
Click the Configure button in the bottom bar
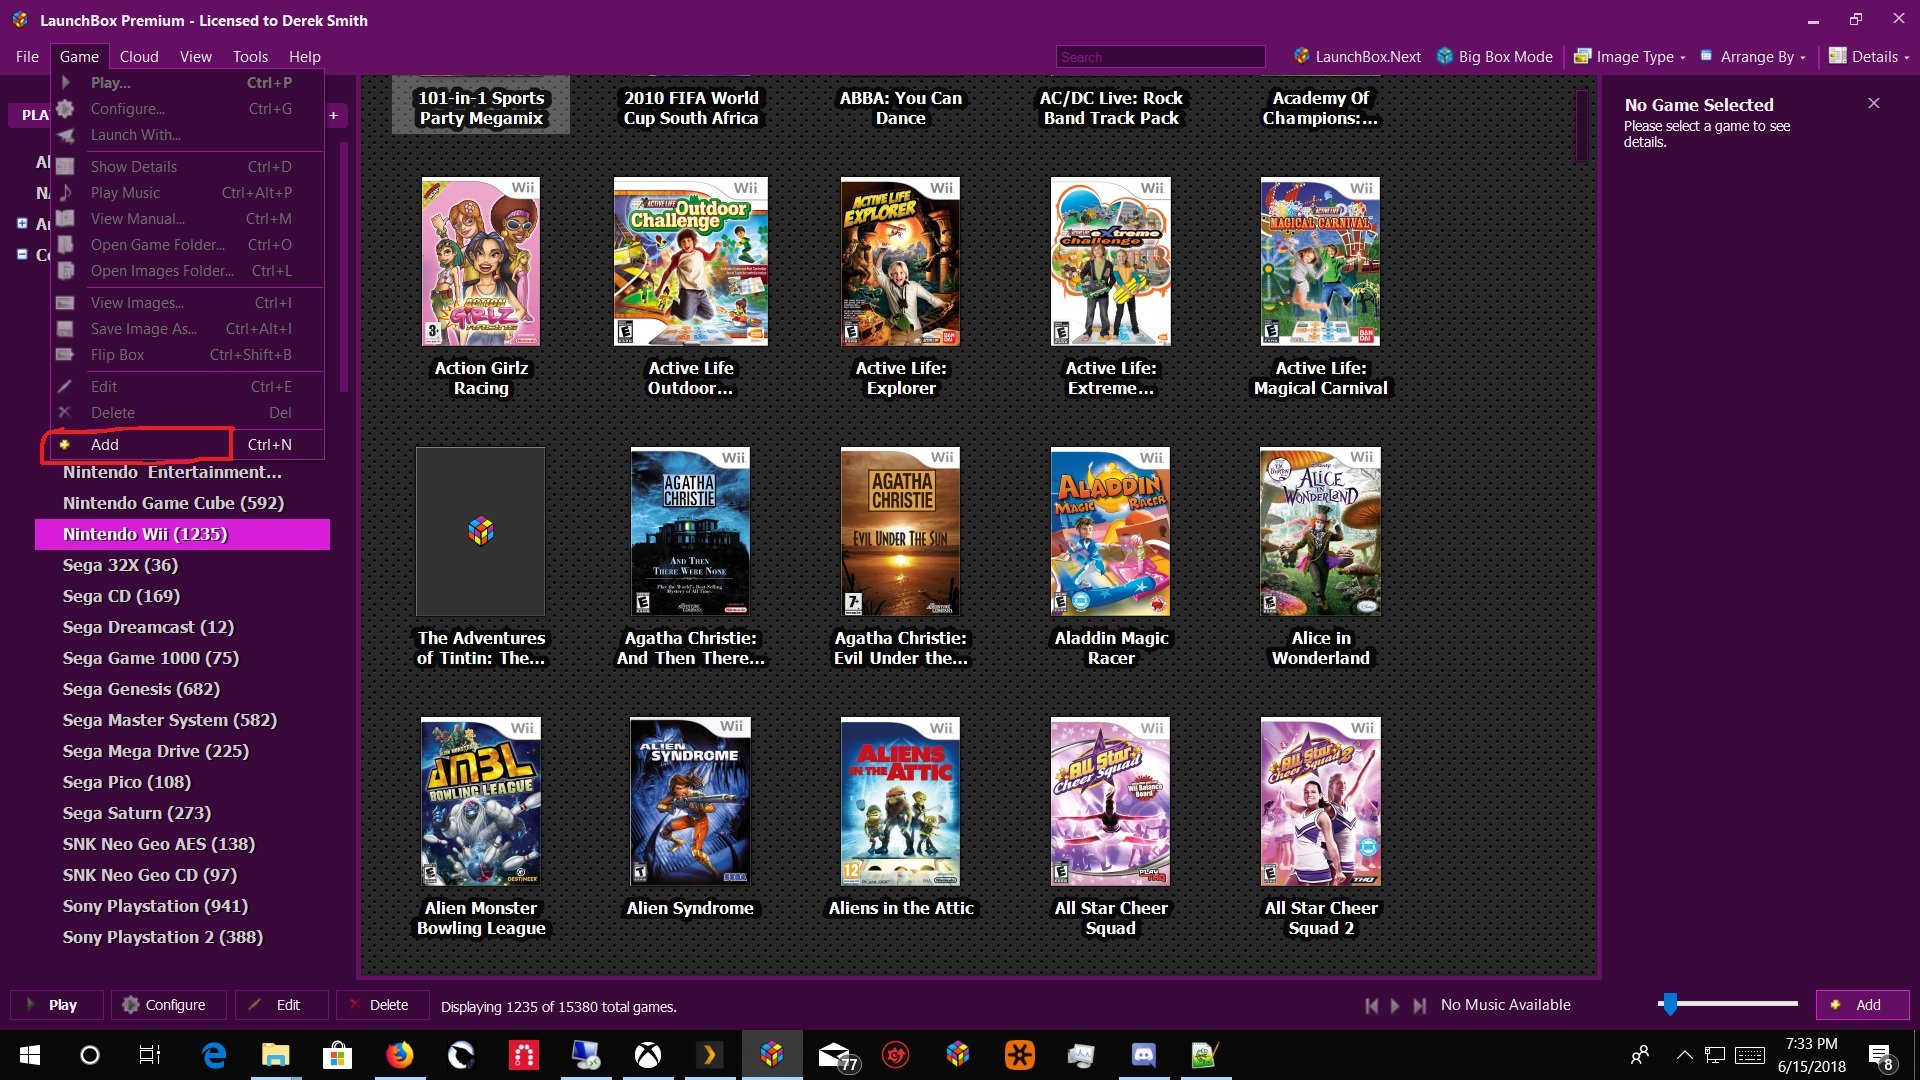click(168, 1005)
